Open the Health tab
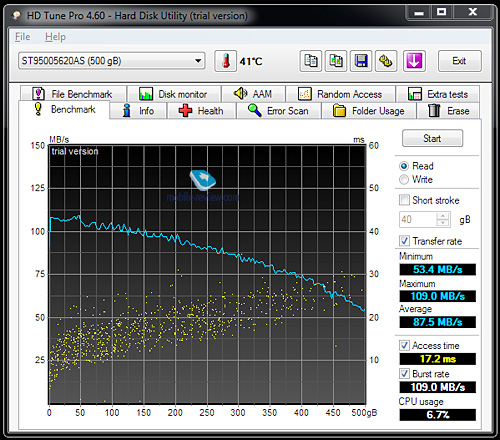This screenshot has width=500, height=440. pos(201,111)
